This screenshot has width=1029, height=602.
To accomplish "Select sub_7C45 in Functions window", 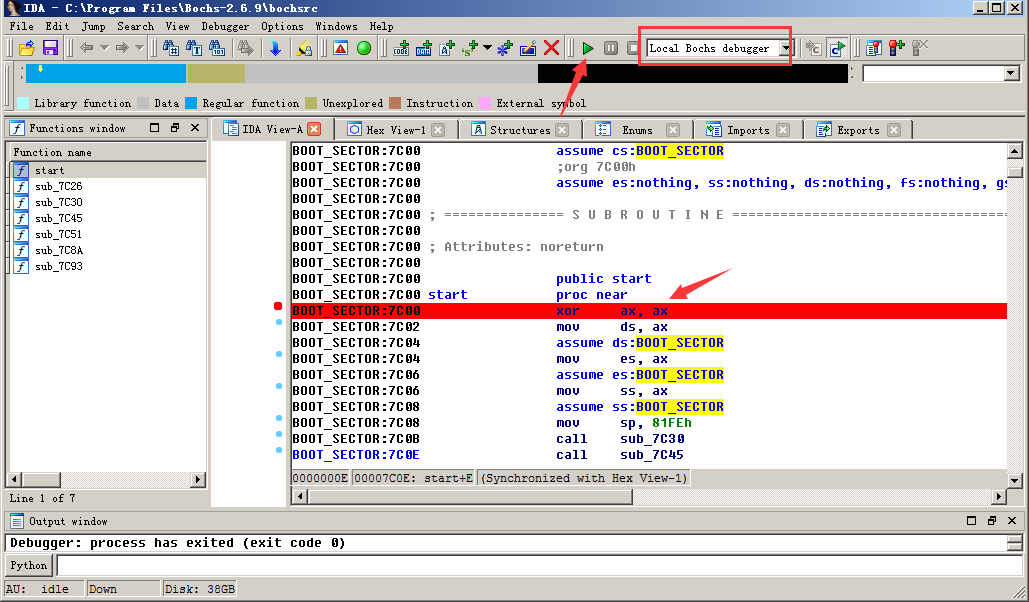I will [x=58, y=218].
